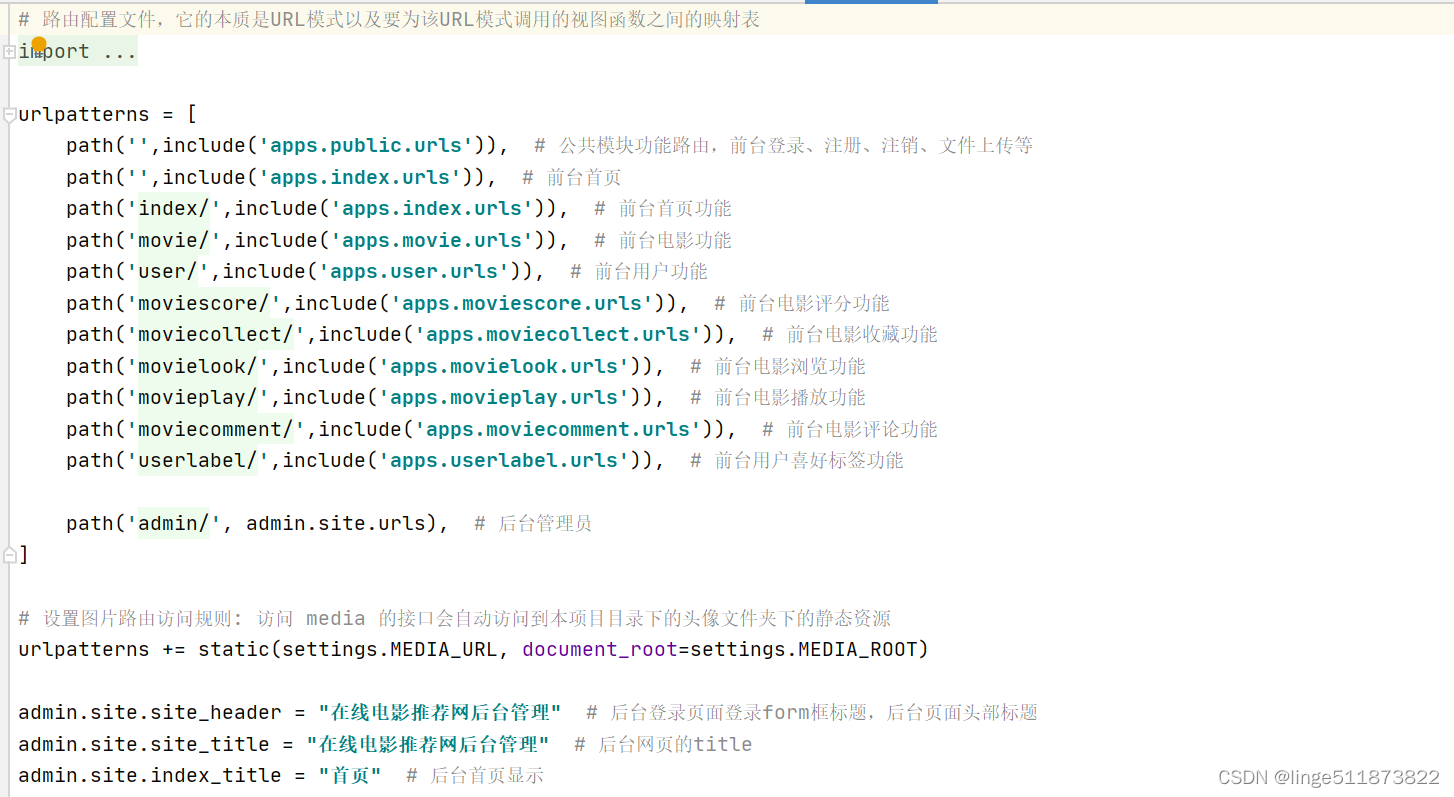The height and width of the screenshot is (797, 1454).
Task: Click 'apps.moviecollect.urls' string
Action: (559, 334)
